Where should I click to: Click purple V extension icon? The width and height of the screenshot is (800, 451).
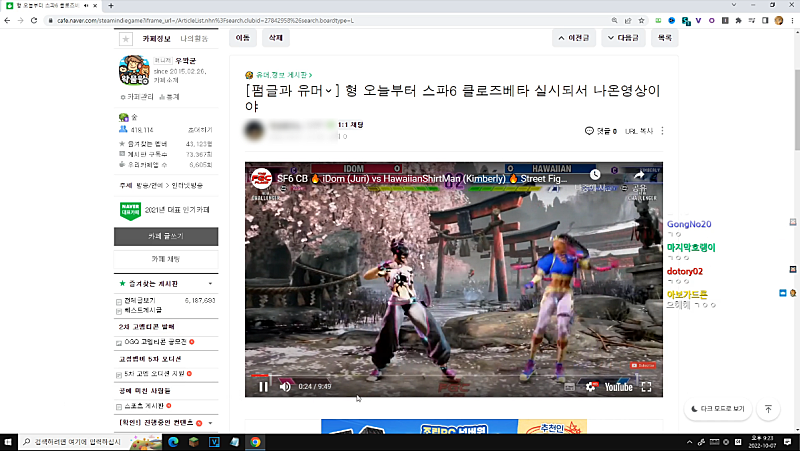coord(698,20)
